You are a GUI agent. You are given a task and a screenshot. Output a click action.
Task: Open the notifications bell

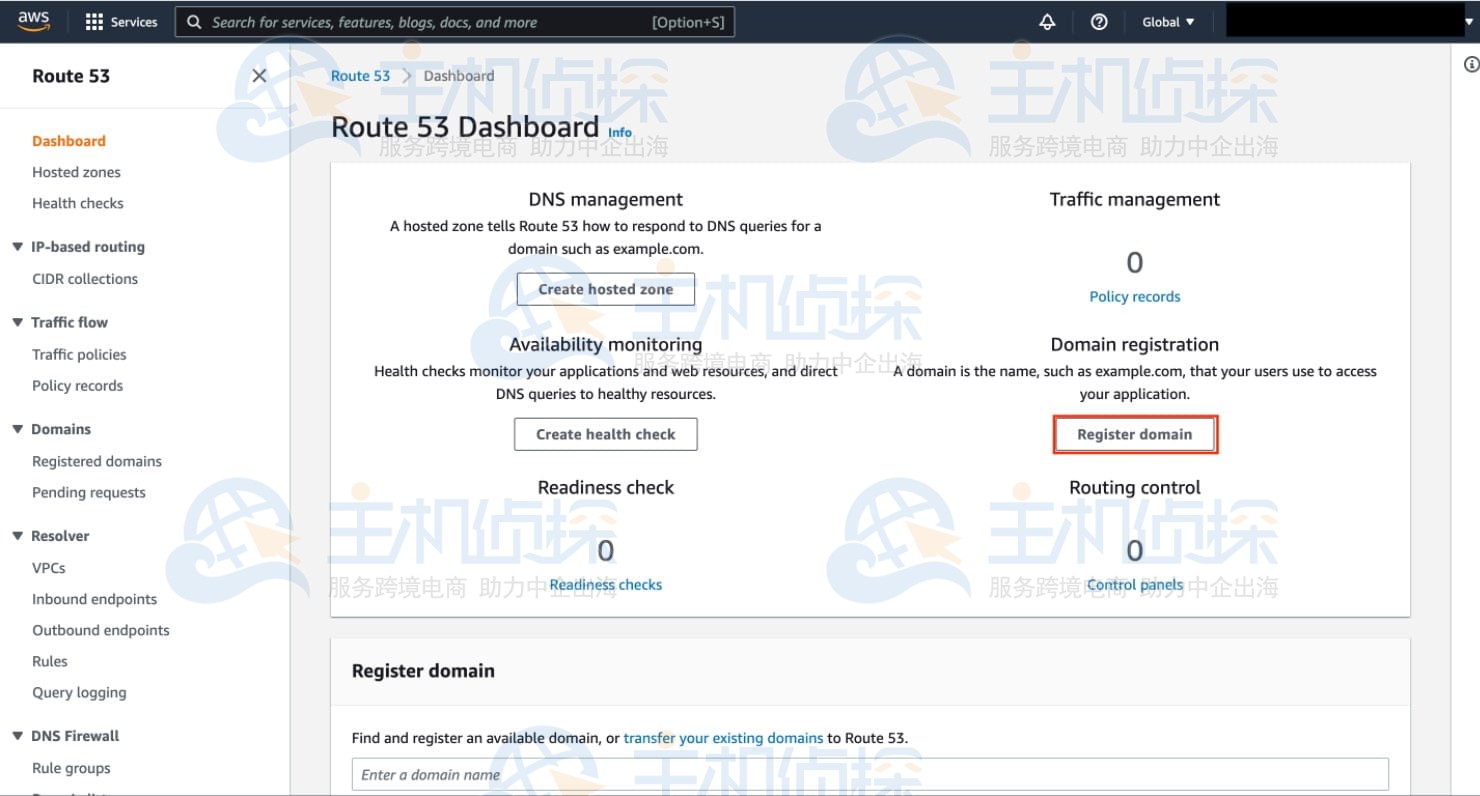coord(1047,21)
